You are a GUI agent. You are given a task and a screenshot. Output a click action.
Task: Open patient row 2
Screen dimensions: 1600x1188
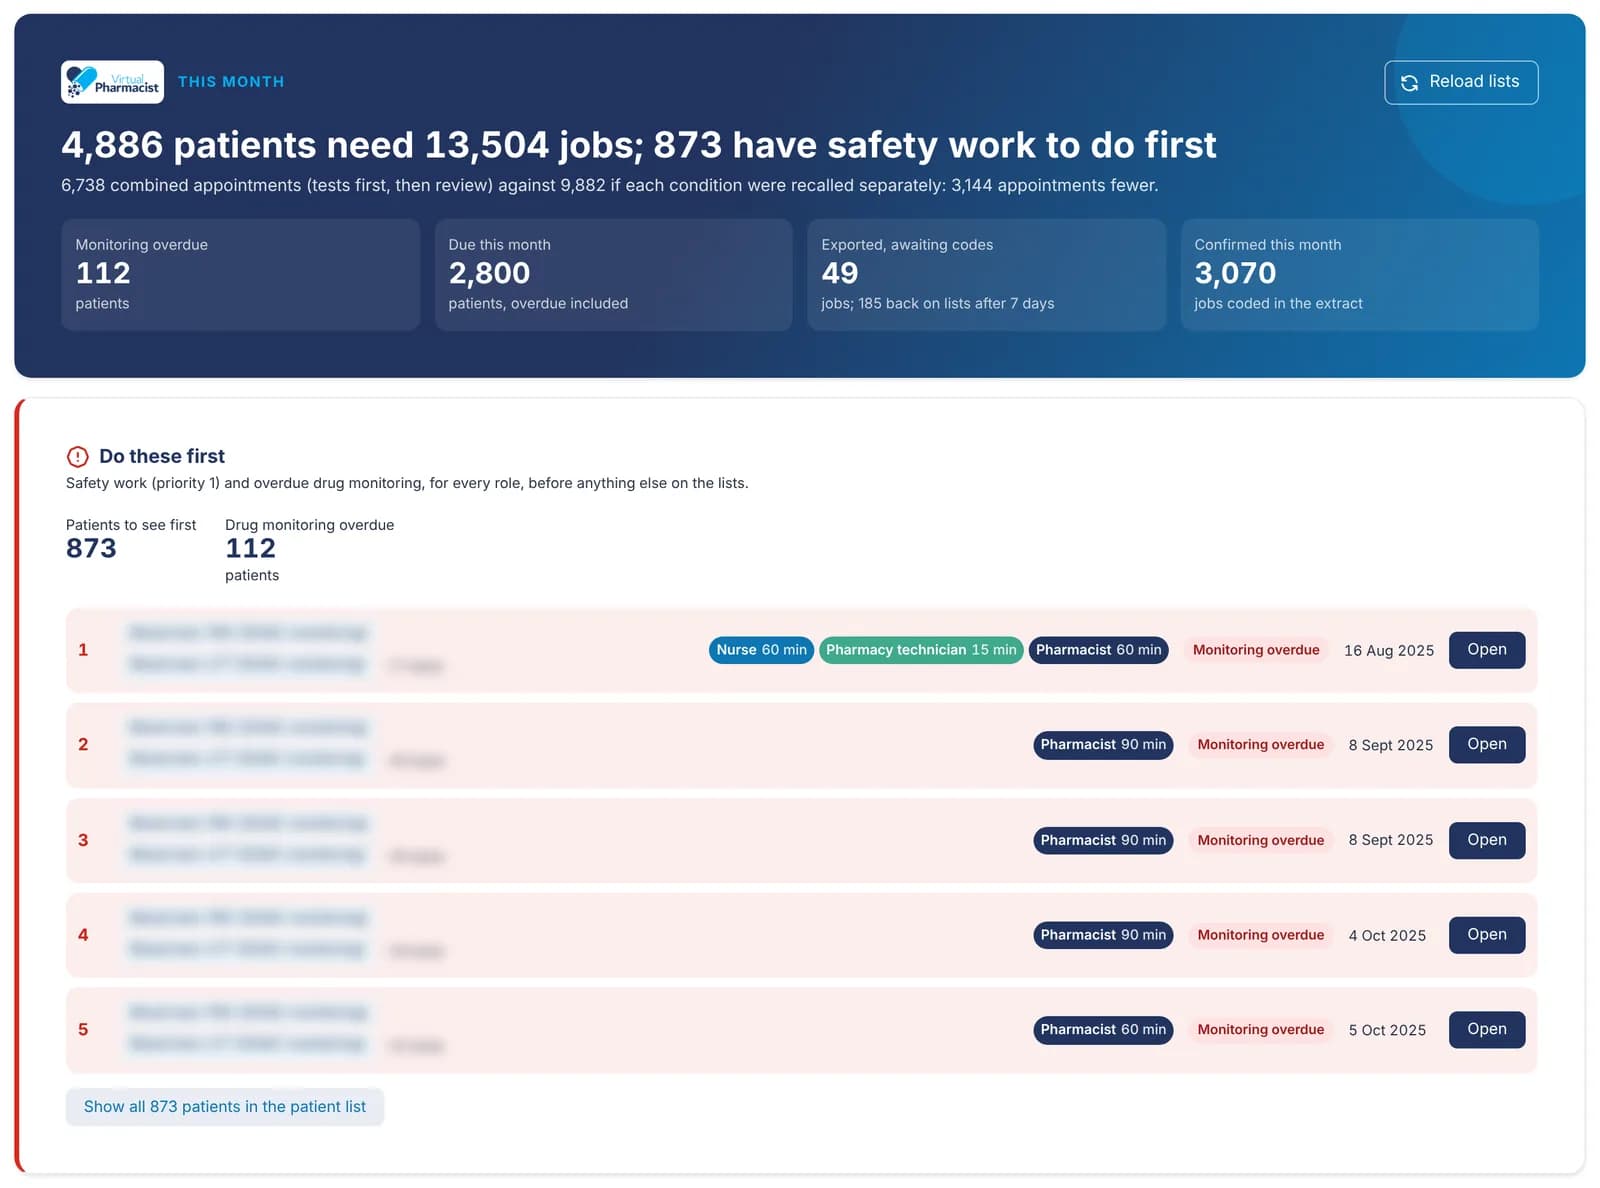(1486, 745)
